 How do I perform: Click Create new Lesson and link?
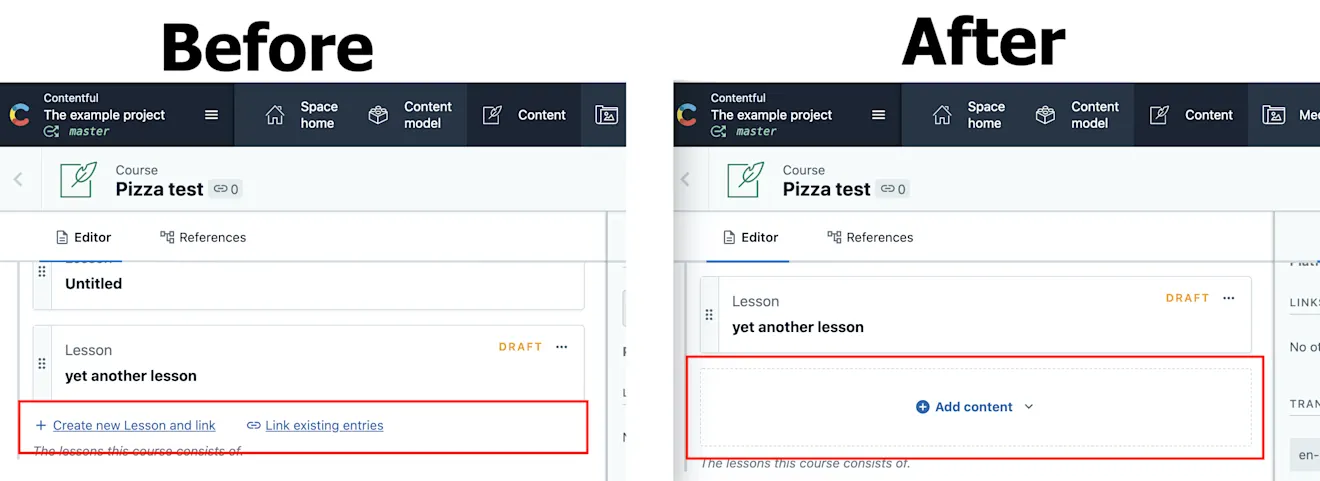point(125,425)
